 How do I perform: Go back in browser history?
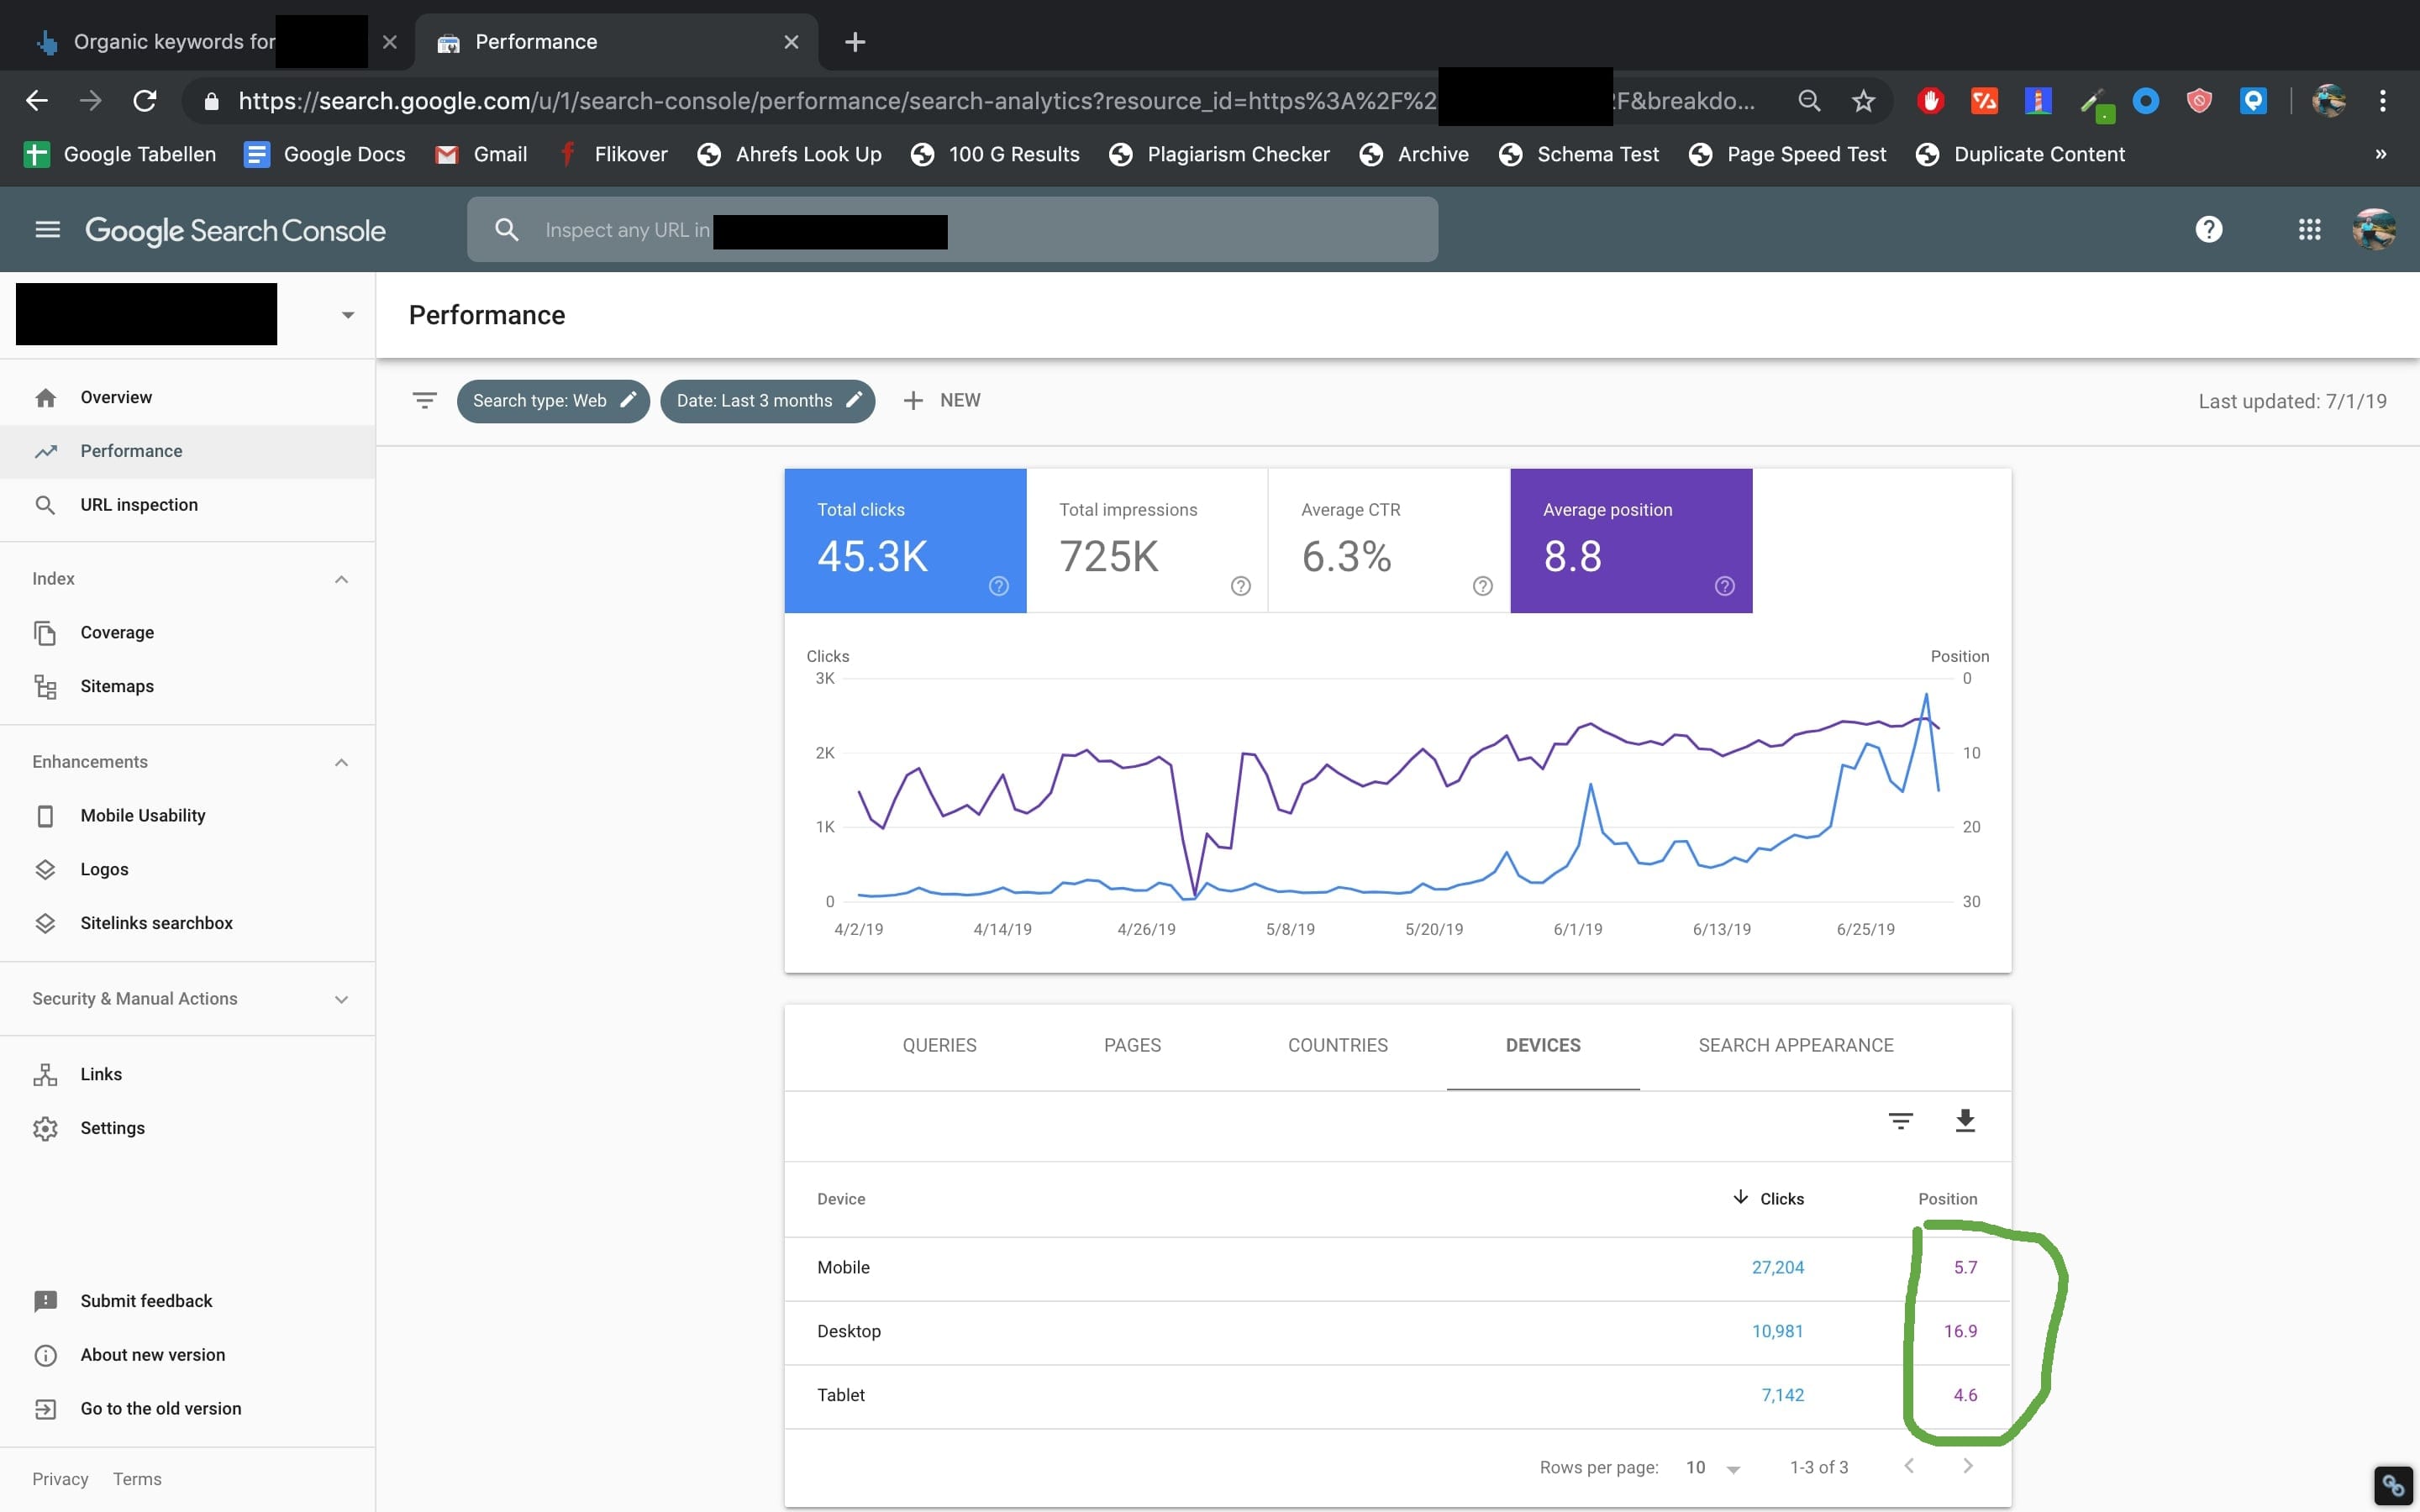[x=37, y=101]
